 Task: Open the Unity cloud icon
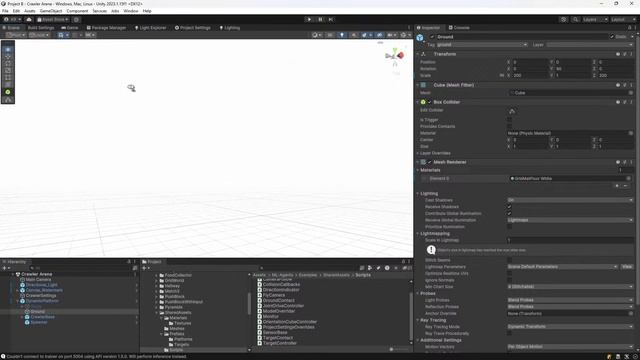point(29,19)
